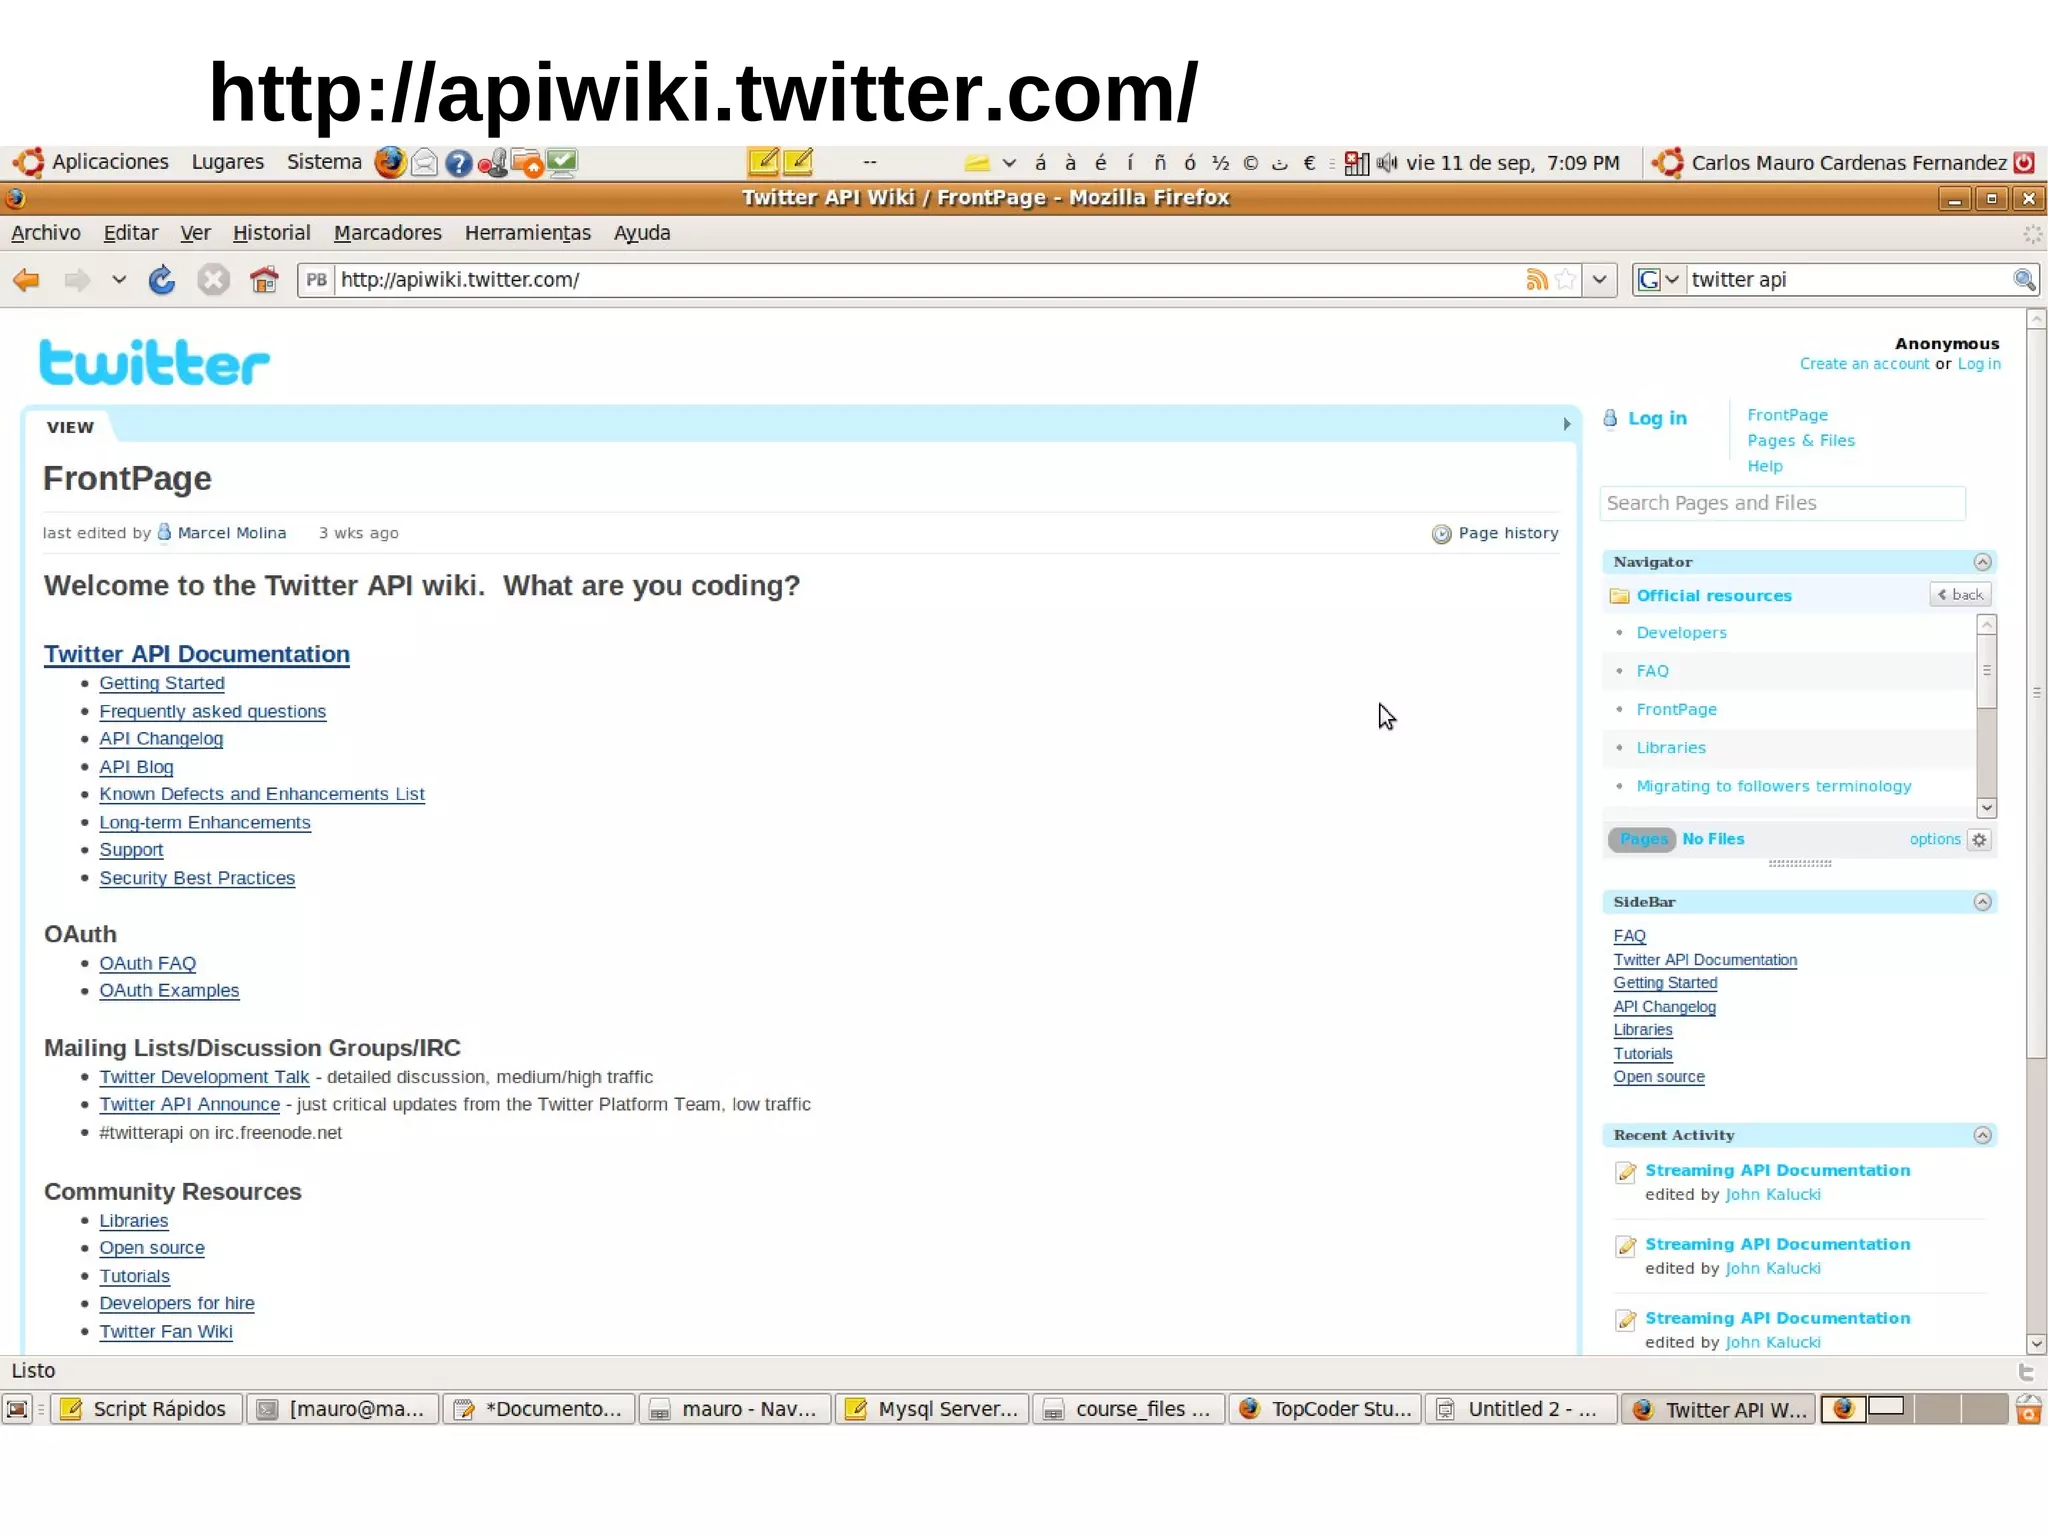This screenshot has width=2048, height=1535.
Task: Click the red power button next to username
Action: [x=2024, y=162]
